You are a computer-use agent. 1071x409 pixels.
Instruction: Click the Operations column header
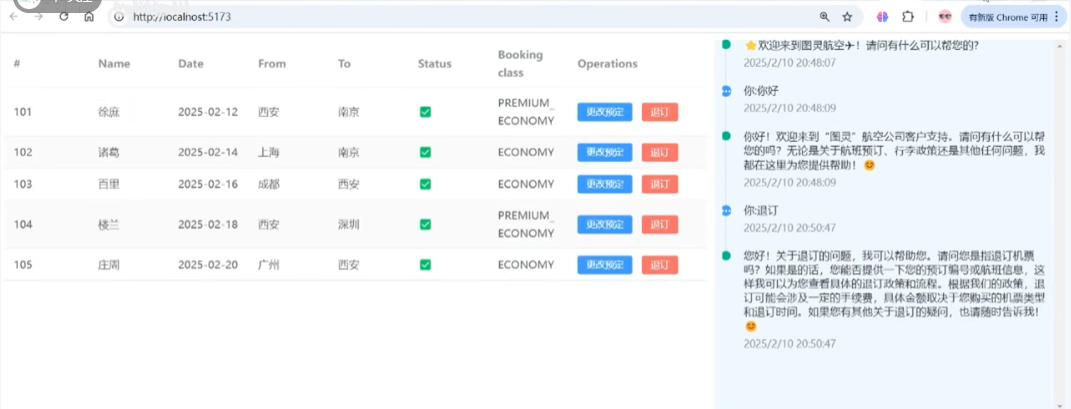(x=607, y=64)
